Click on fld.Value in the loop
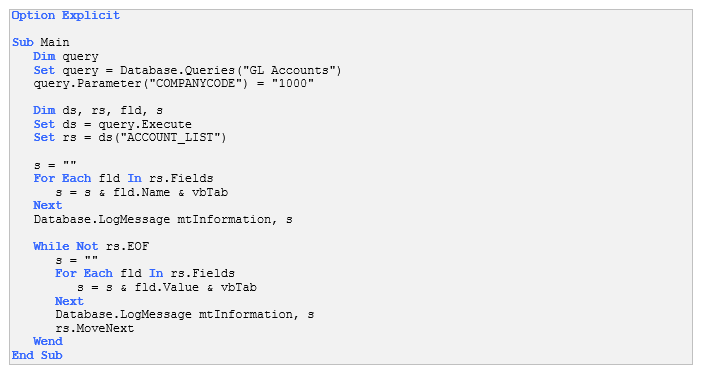Viewport: 703px width, 377px height. [x=167, y=287]
